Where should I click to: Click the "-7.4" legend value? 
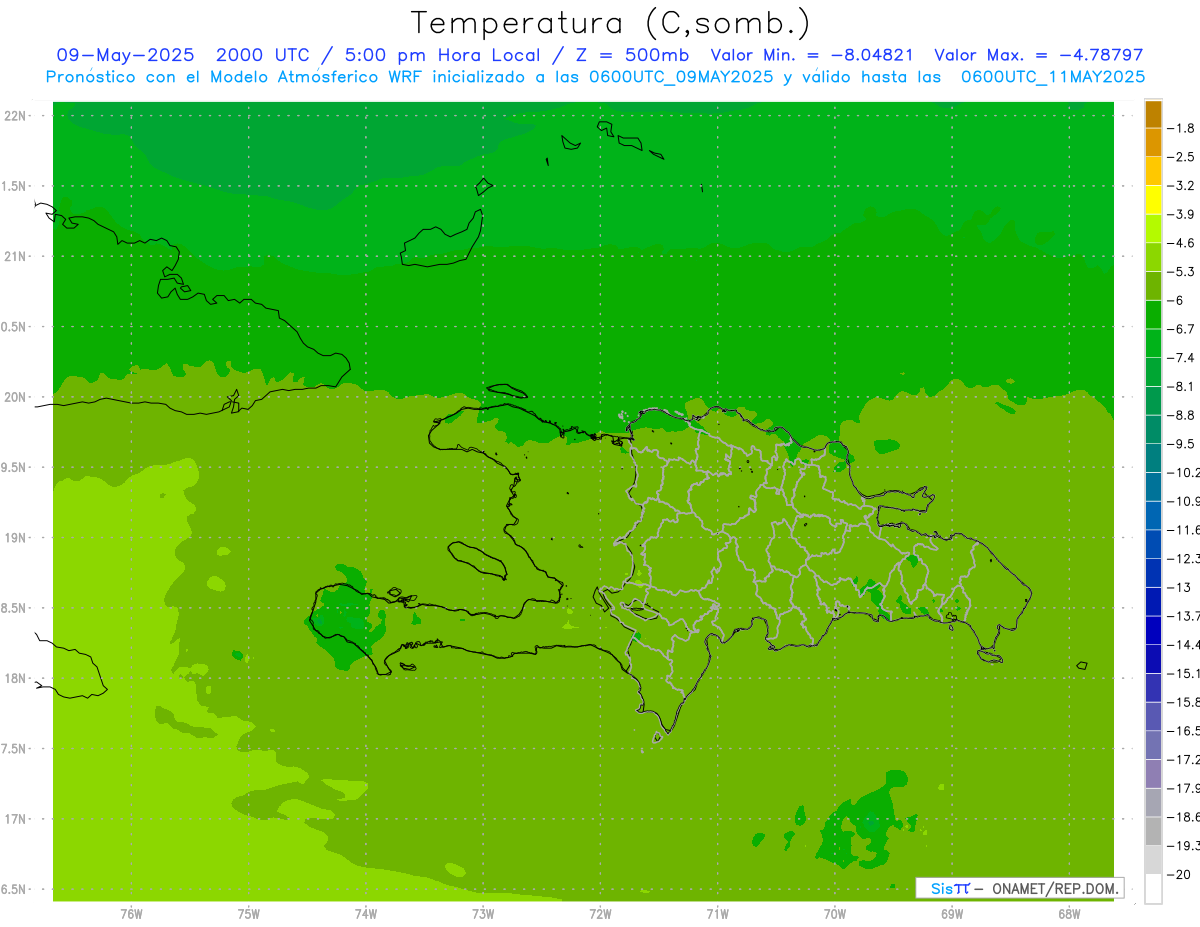click(x=1181, y=357)
